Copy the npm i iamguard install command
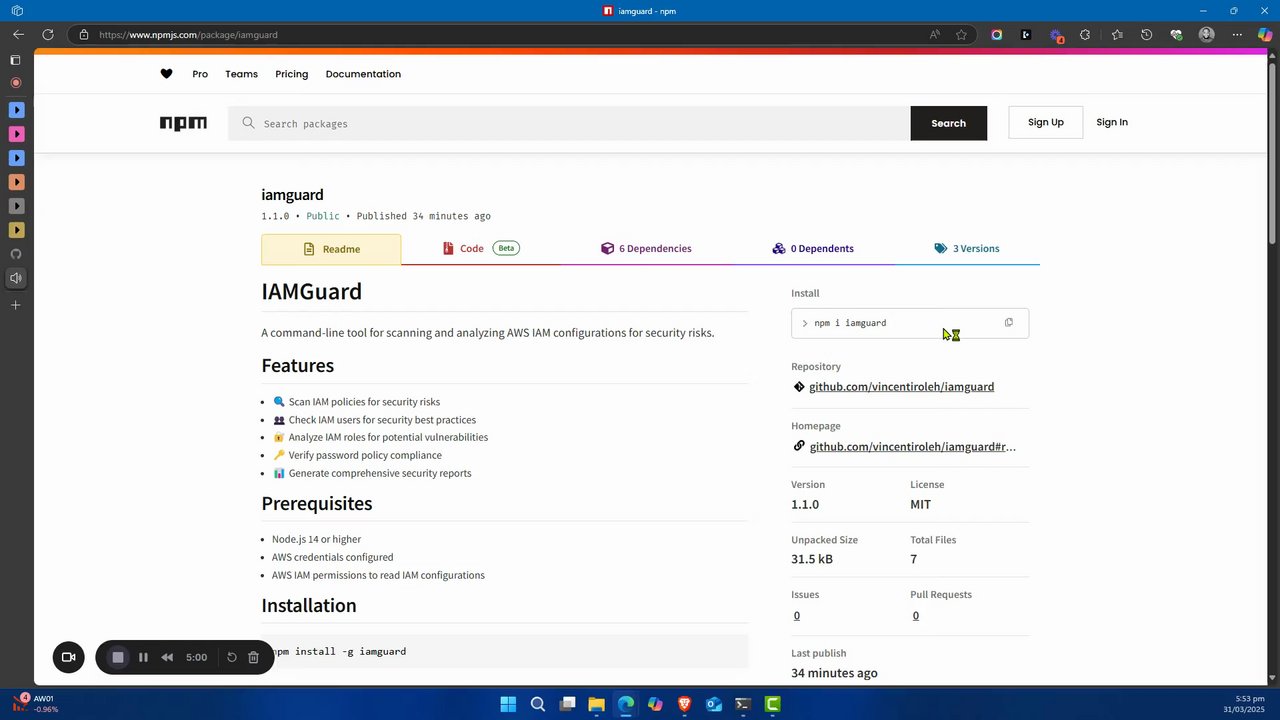The width and height of the screenshot is (1280, 720). pos(1008,323)
